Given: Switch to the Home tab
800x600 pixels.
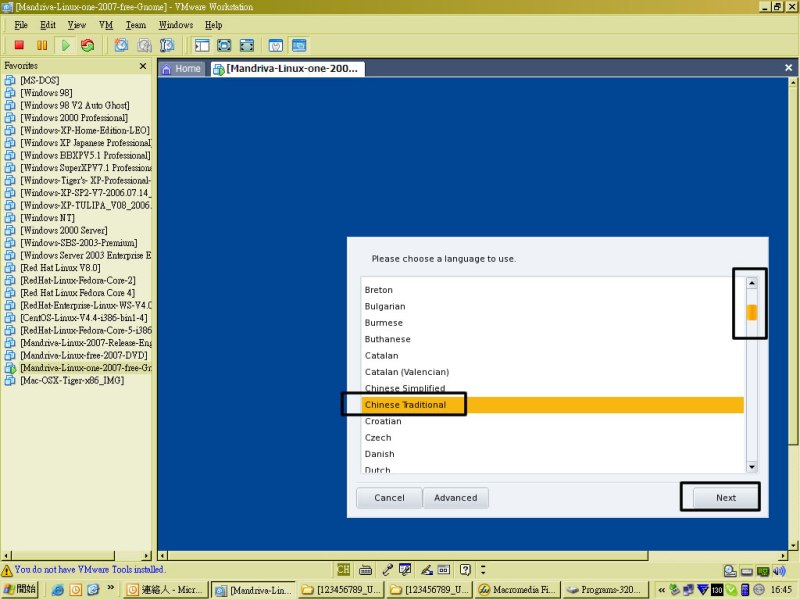Looking at the screenshot, I should (182, 69).
